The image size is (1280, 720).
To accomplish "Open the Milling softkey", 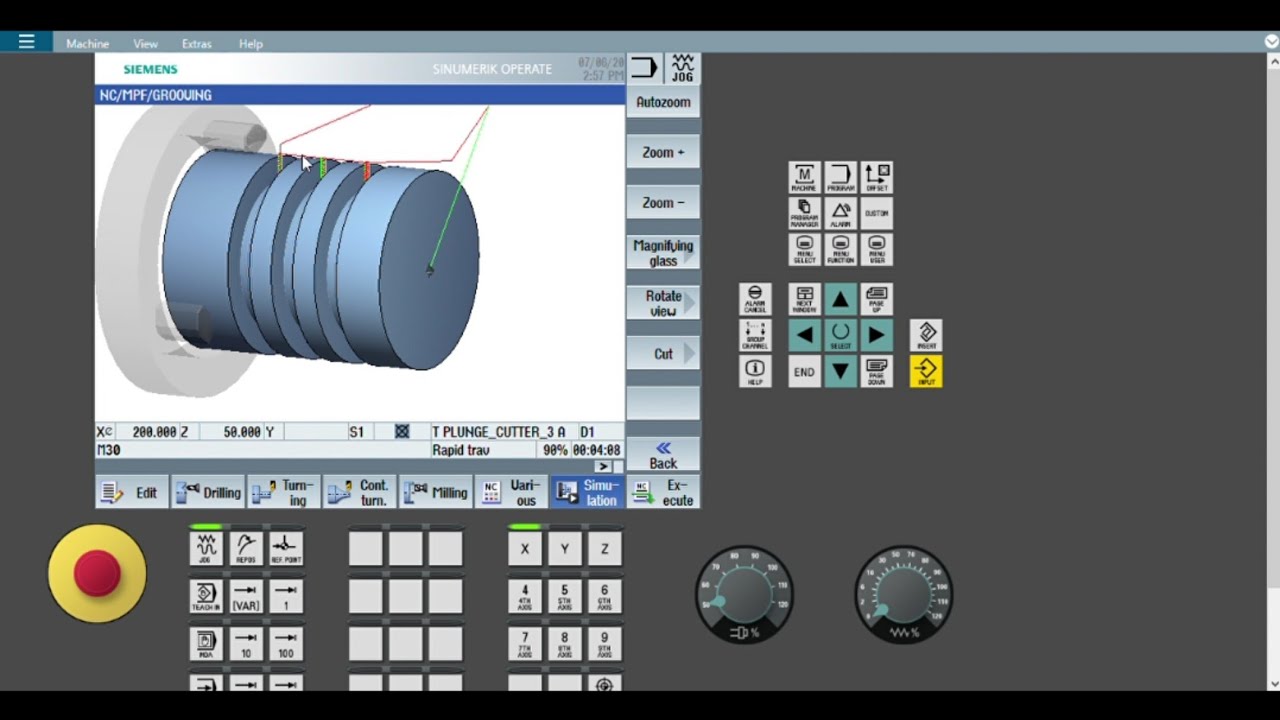I will 436,492.
